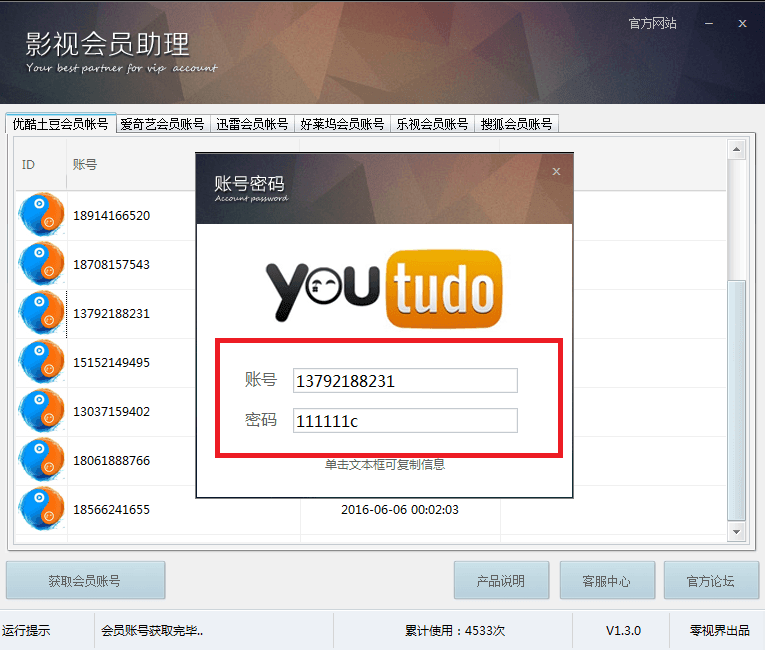Click the avatar icon beside account 18566241655
The height and width of the screenshot is (650, 765).
pyautogui.click(x=41, y=509)
